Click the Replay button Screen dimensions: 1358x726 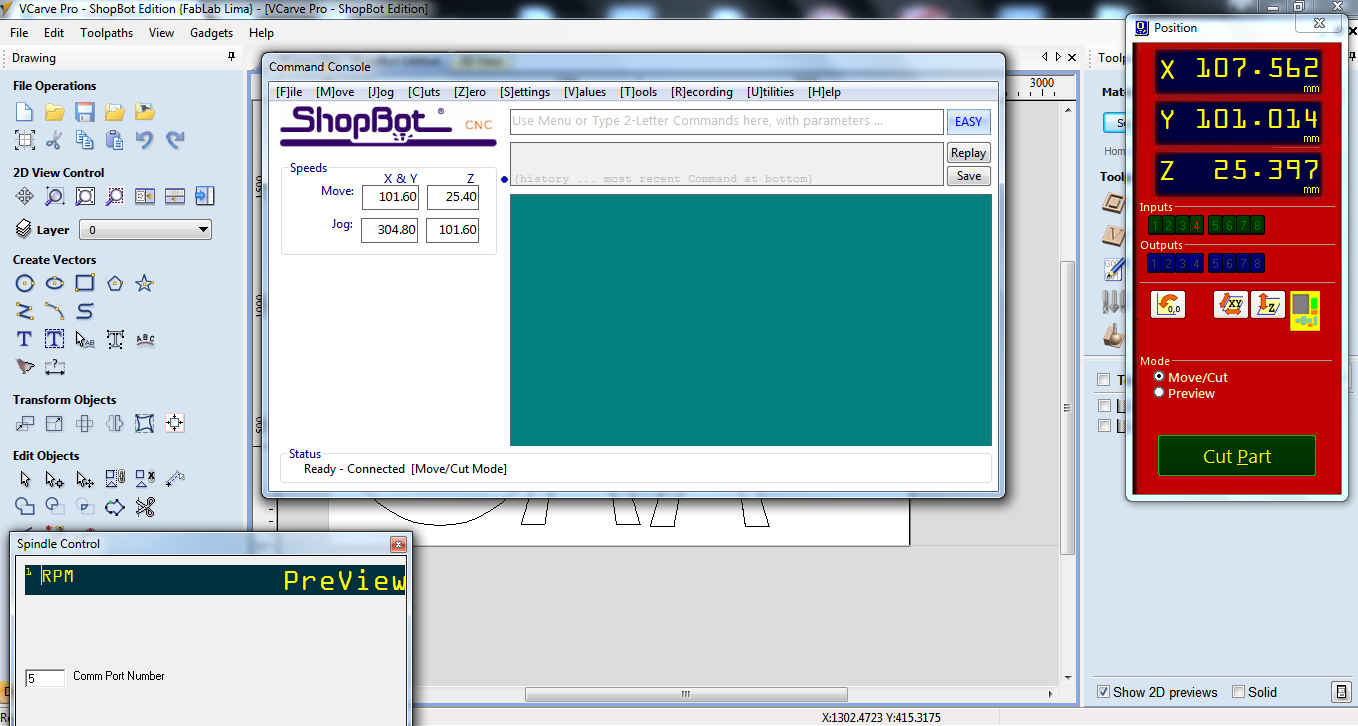point(968,153)
